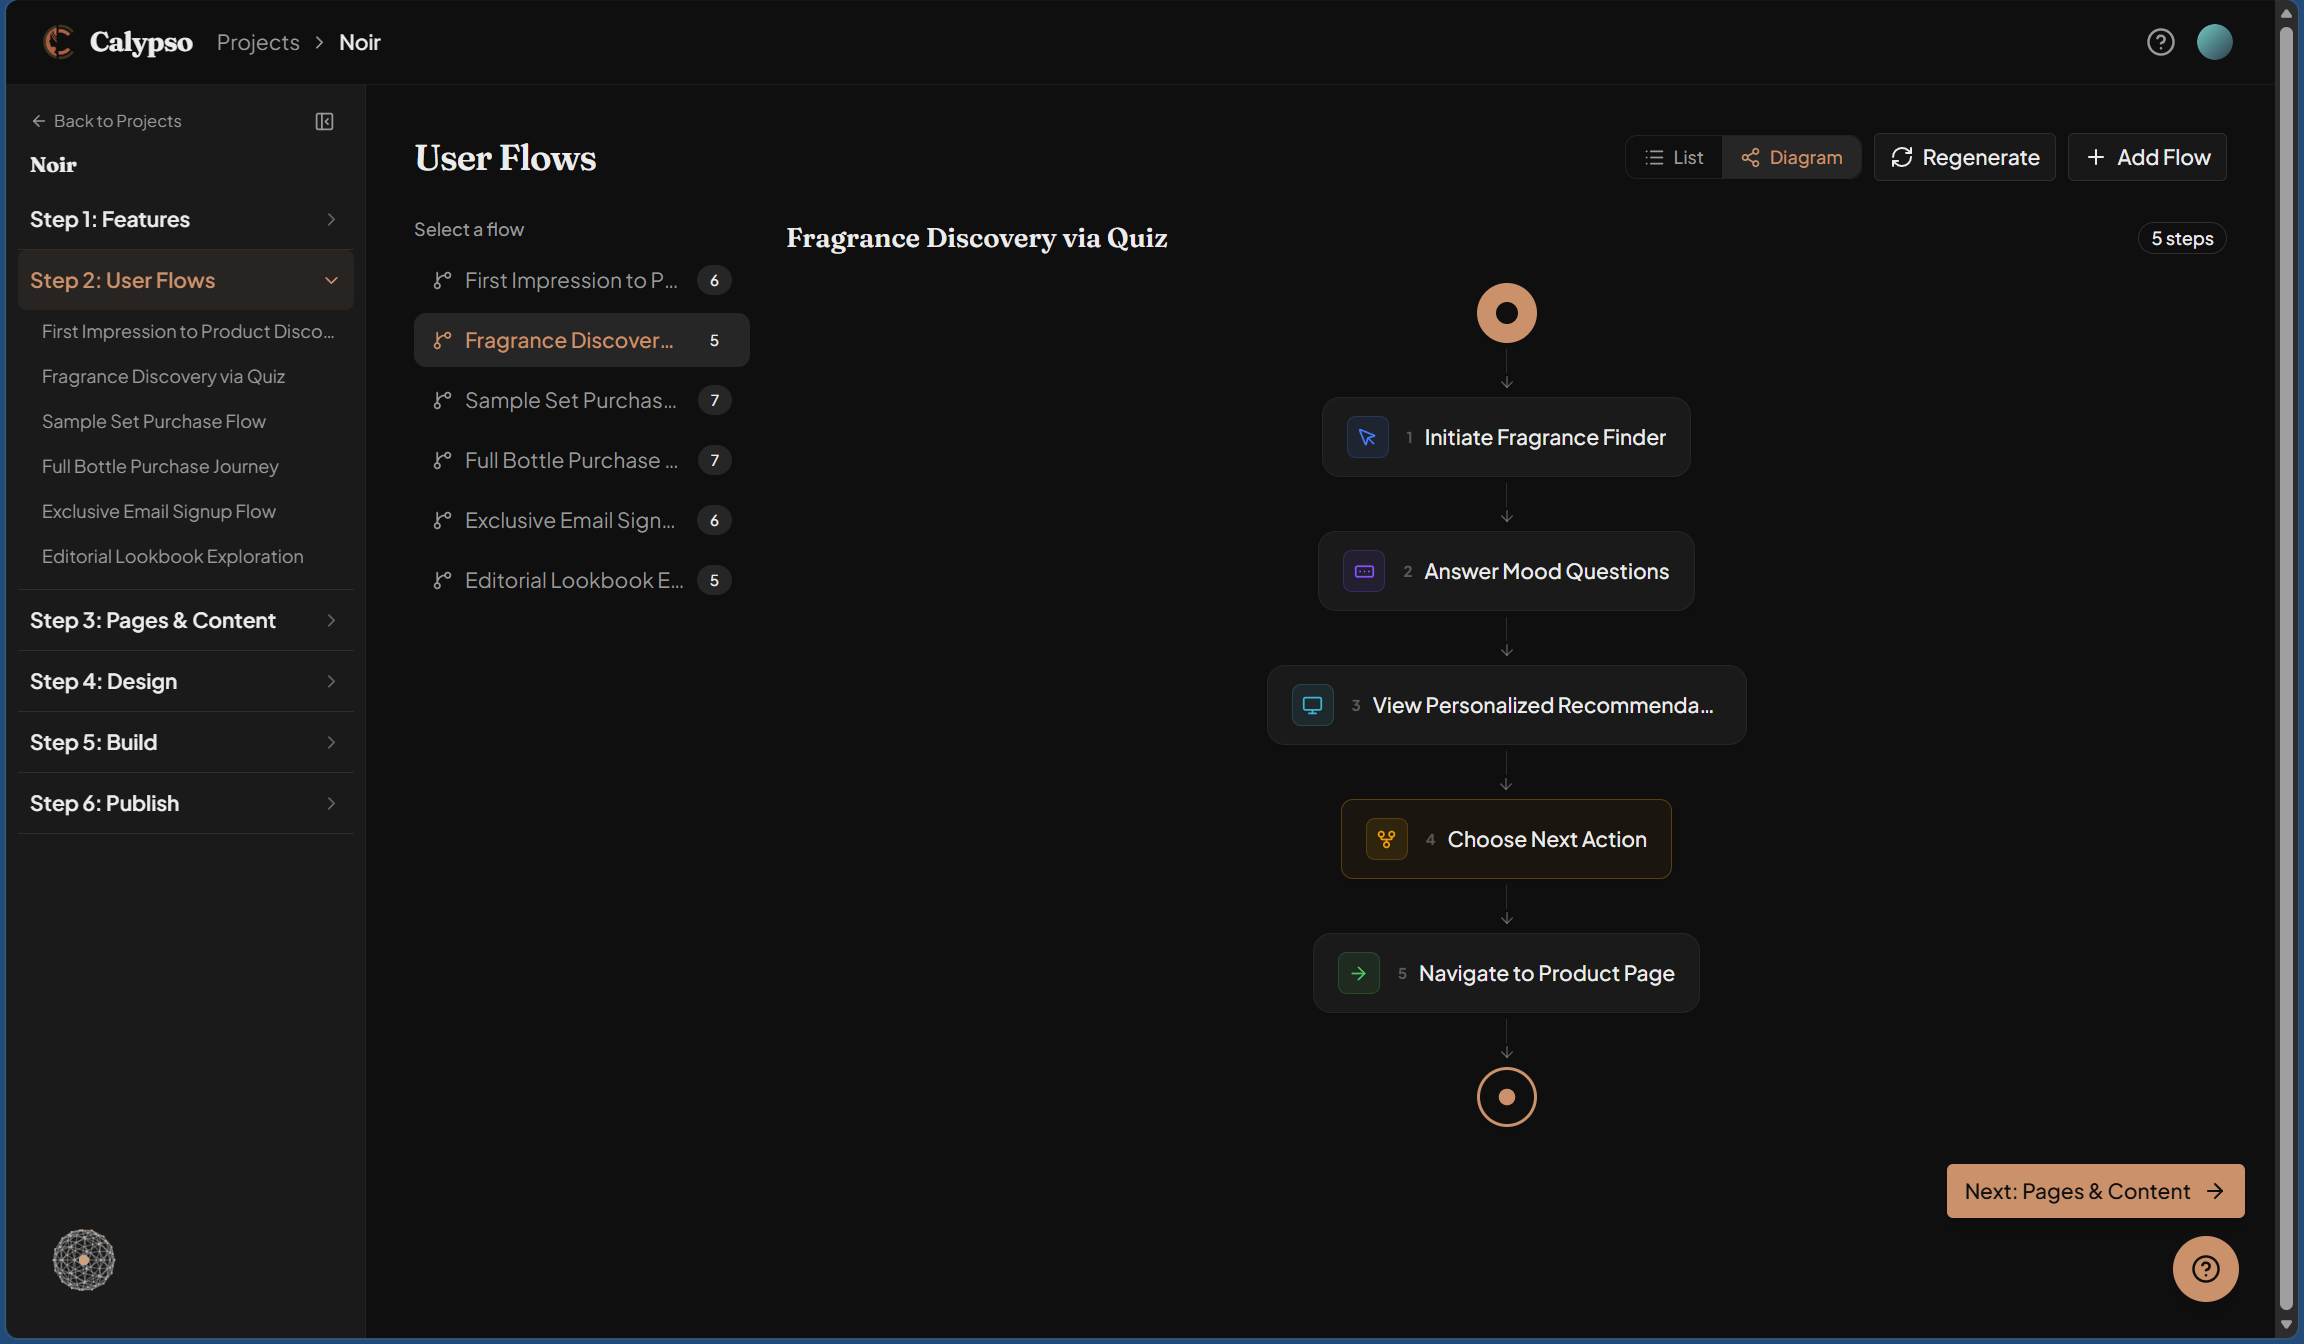
Task: Select the cursor icon on Initiate Fragrance Finder
Action: pyautogui.click(x=1367, y=437)
